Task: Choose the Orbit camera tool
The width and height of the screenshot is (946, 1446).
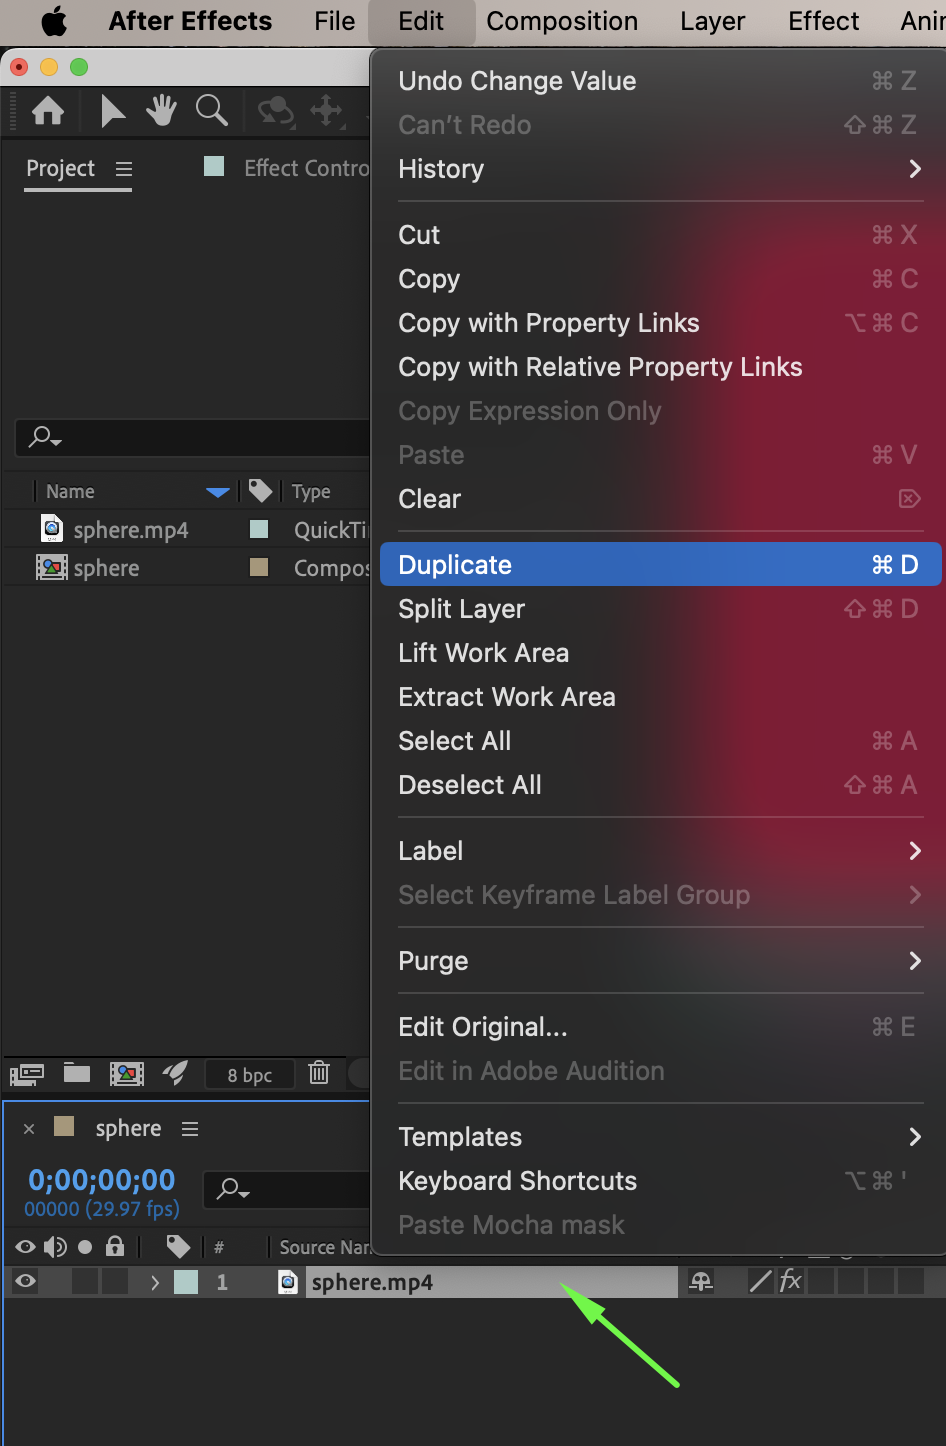Action: click(275, 111)
